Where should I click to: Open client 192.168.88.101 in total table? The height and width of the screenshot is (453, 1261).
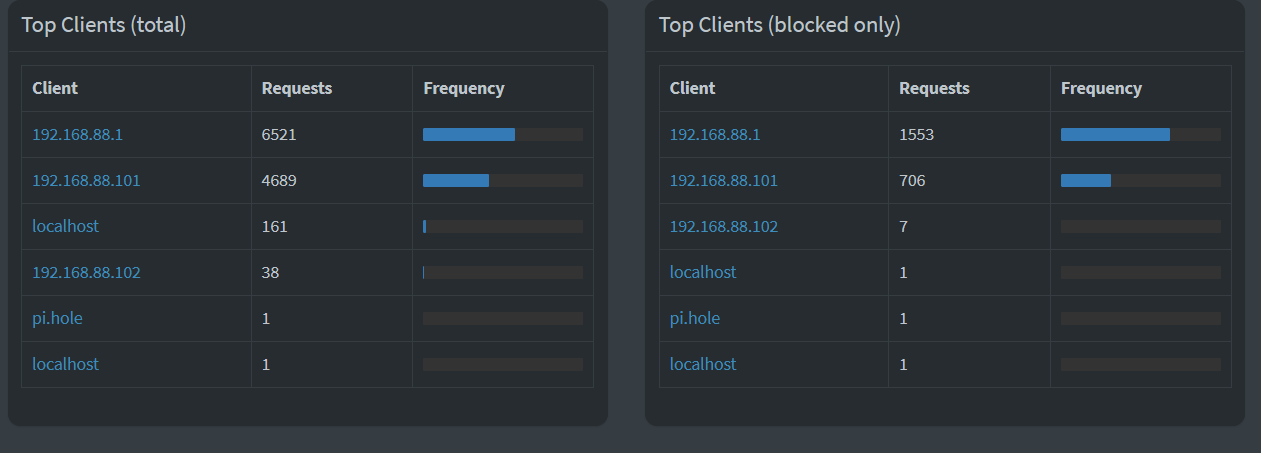coord(86,180)
